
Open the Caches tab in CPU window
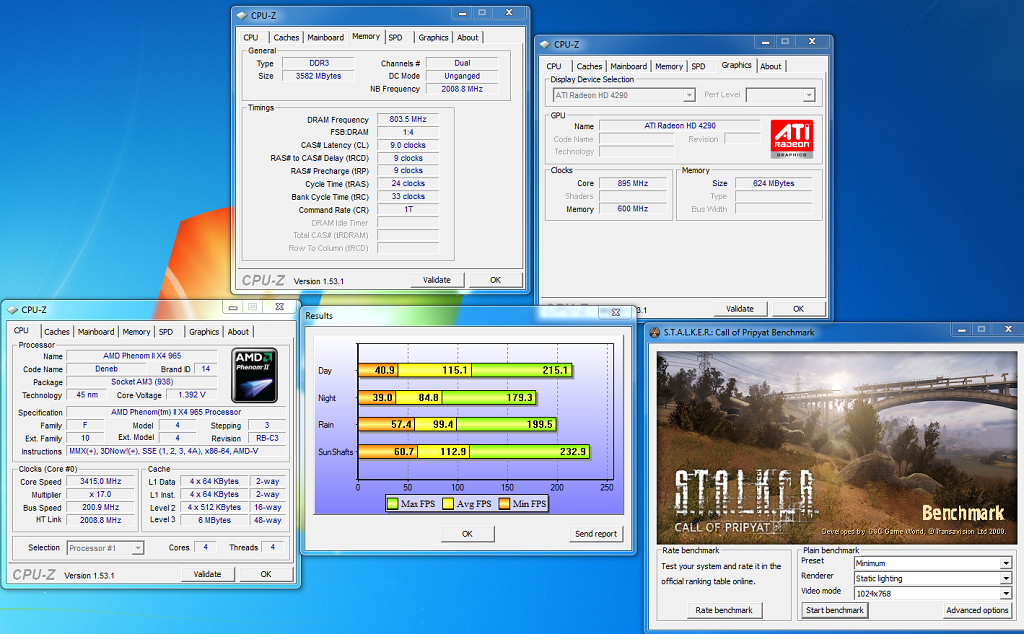(57, 332)
